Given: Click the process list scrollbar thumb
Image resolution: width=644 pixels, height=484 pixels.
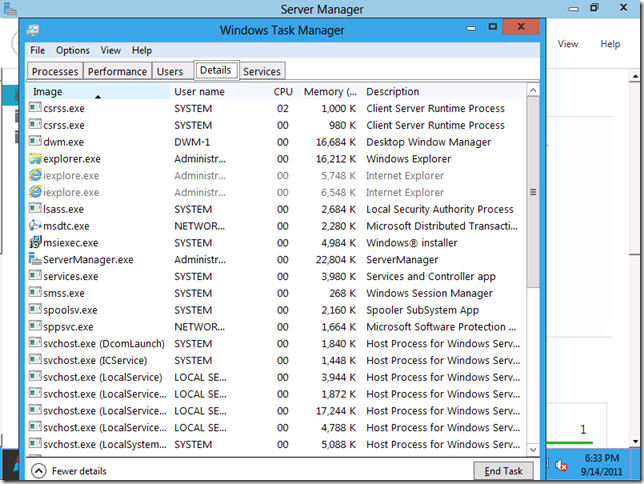Looking at the screenshot, I should 533,192.
